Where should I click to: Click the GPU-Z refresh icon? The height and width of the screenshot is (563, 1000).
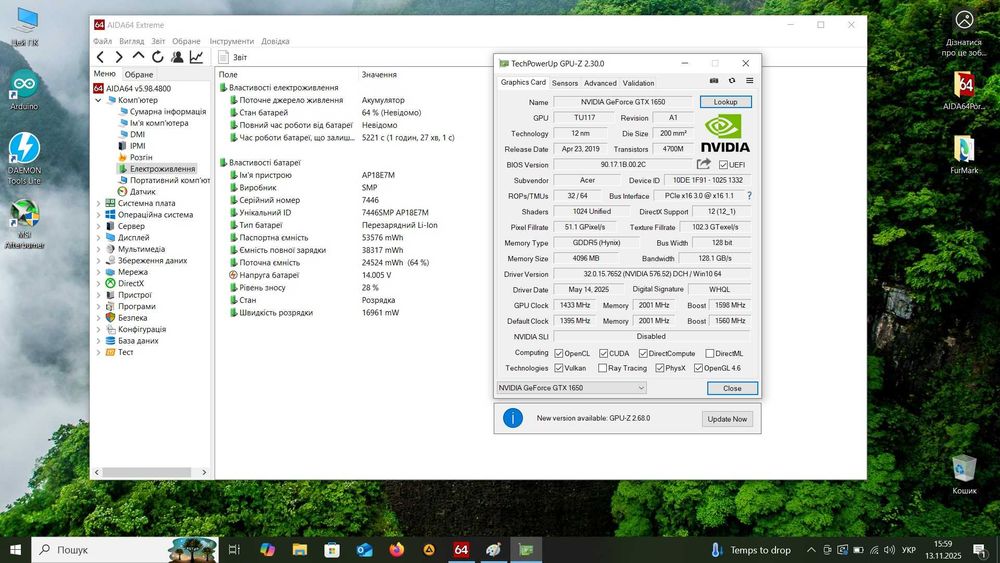(x=732, y=81)
